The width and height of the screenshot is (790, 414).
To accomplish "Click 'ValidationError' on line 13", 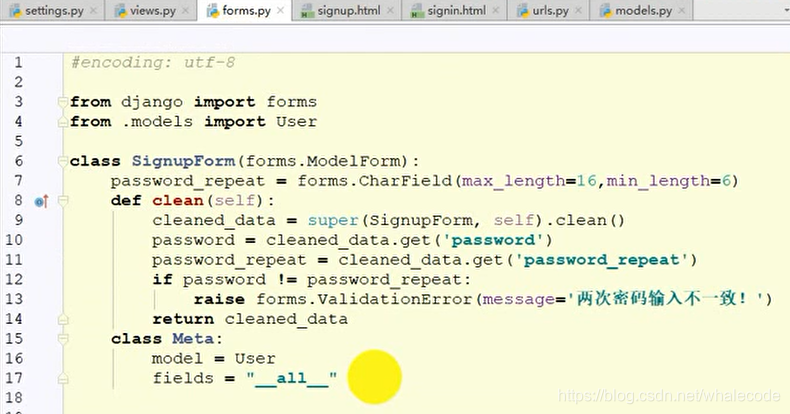I will [x=394, y=299].
